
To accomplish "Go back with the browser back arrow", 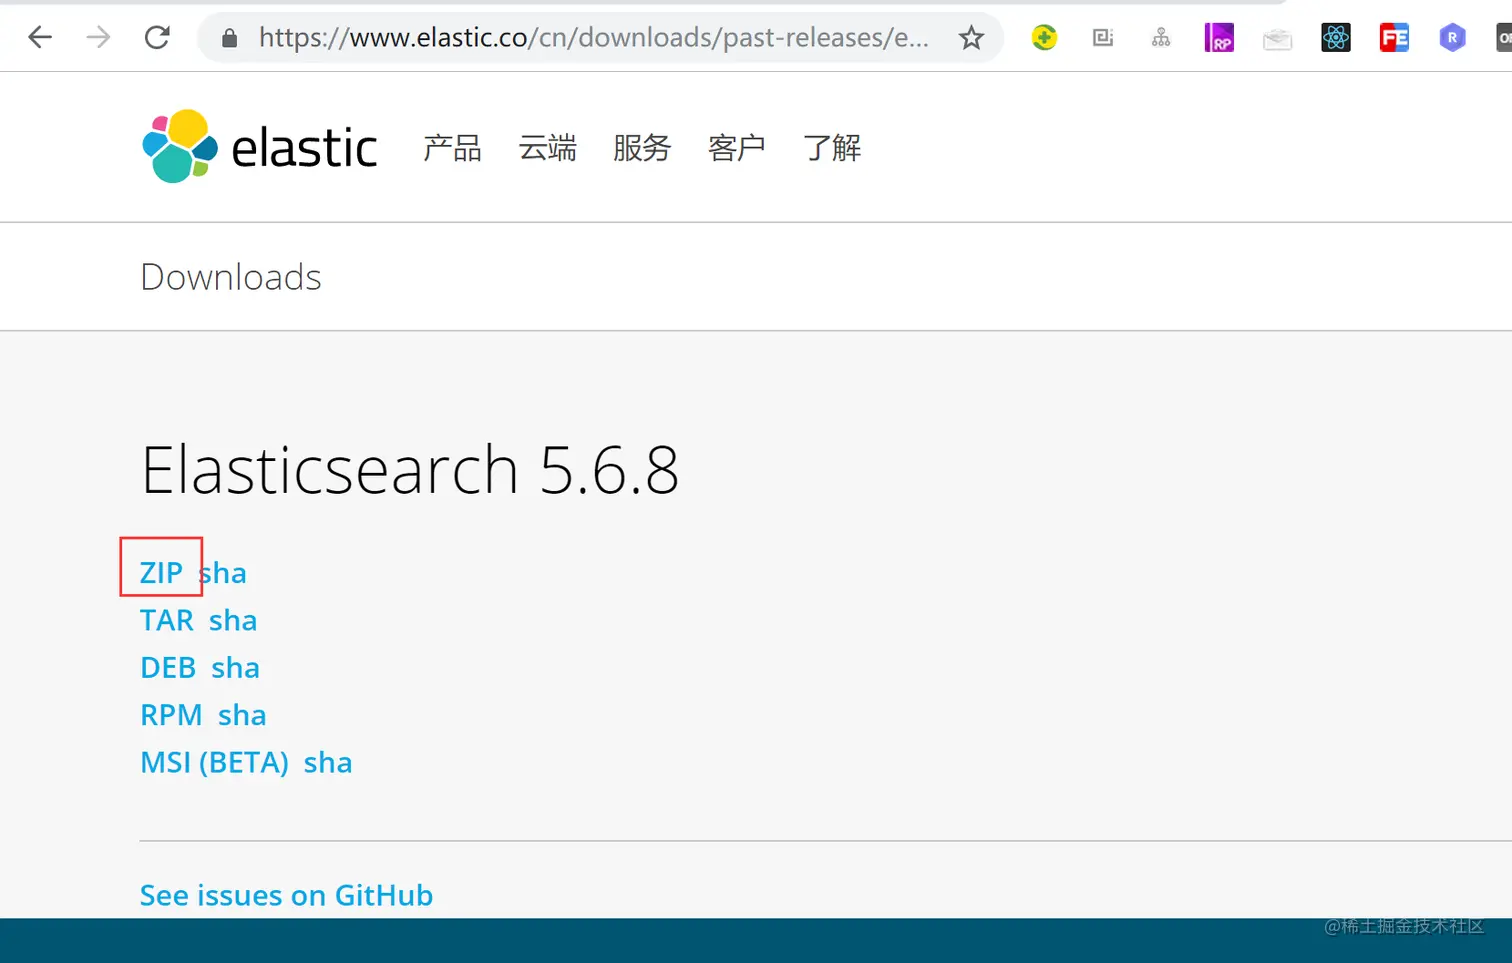I will click(40, 38).
